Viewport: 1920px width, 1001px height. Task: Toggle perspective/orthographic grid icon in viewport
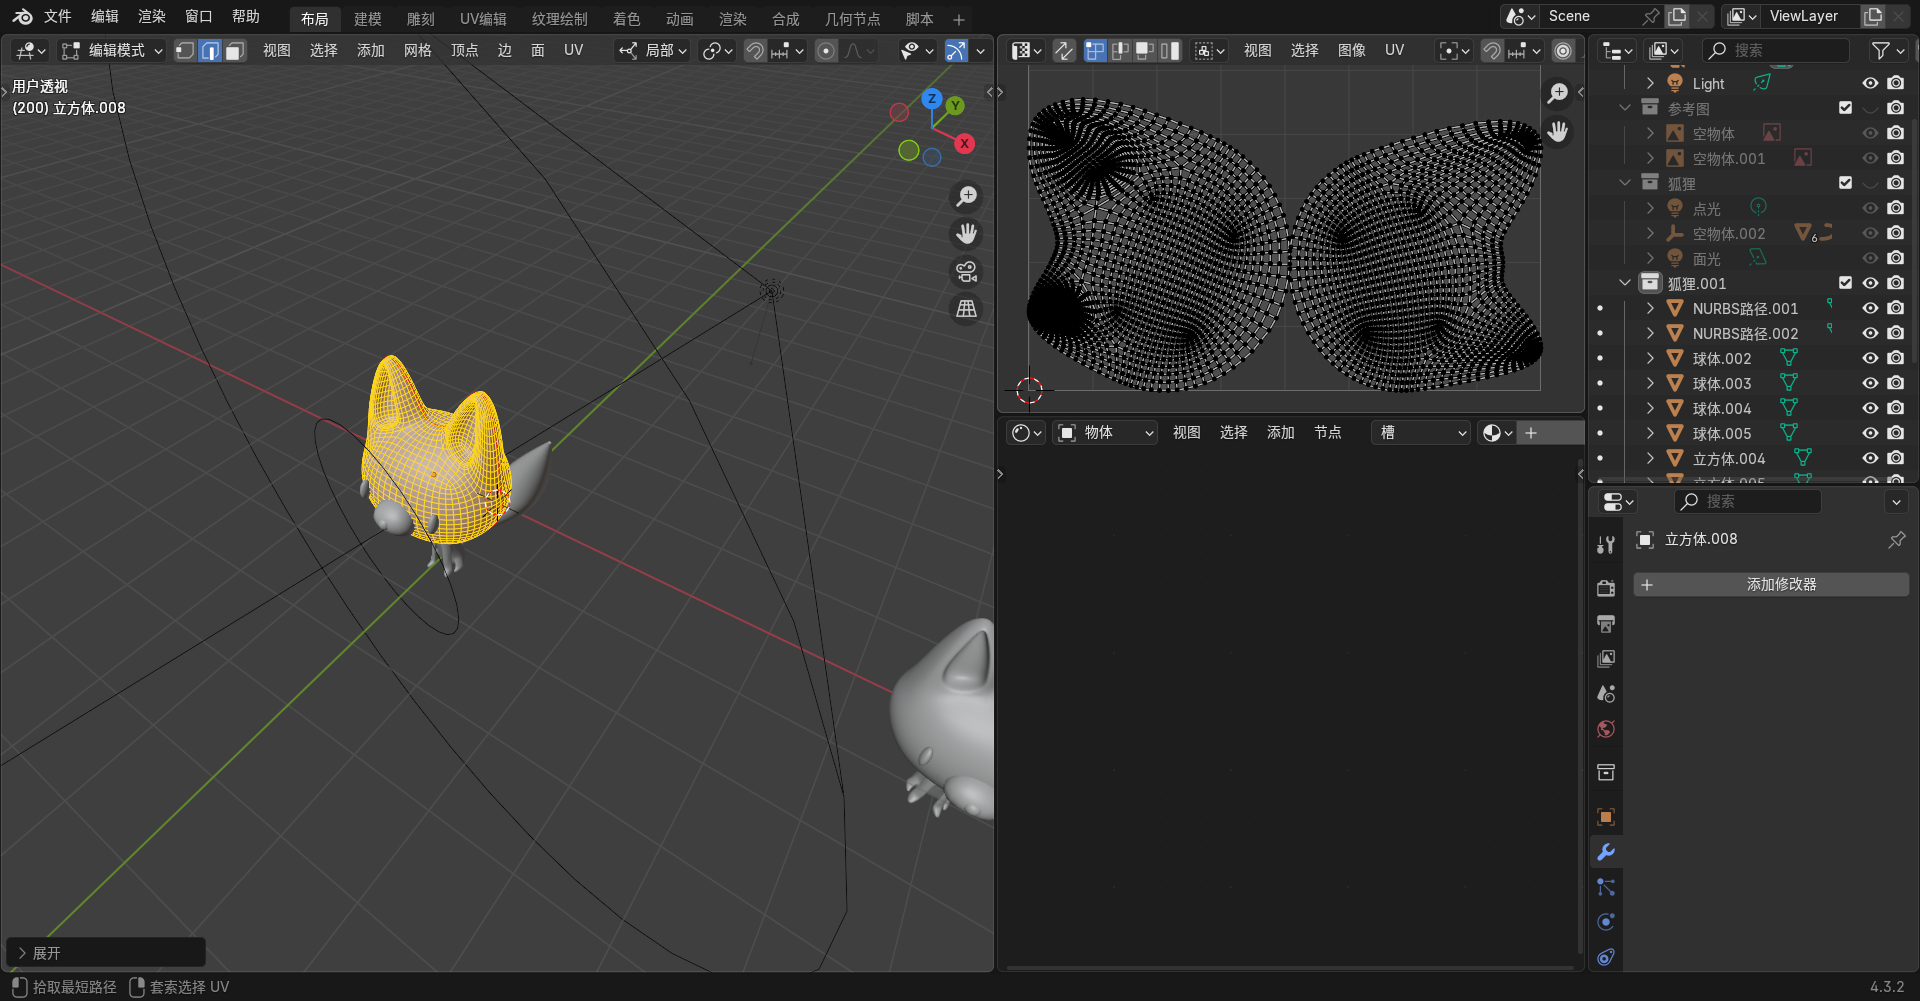(x=966, y=310)
